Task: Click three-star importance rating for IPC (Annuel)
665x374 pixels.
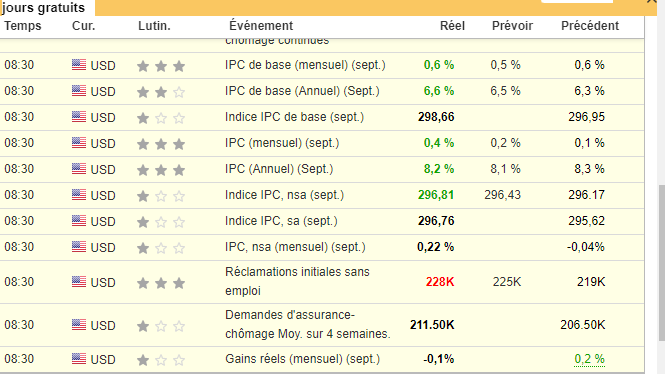Action: click(x=161, y=170)
